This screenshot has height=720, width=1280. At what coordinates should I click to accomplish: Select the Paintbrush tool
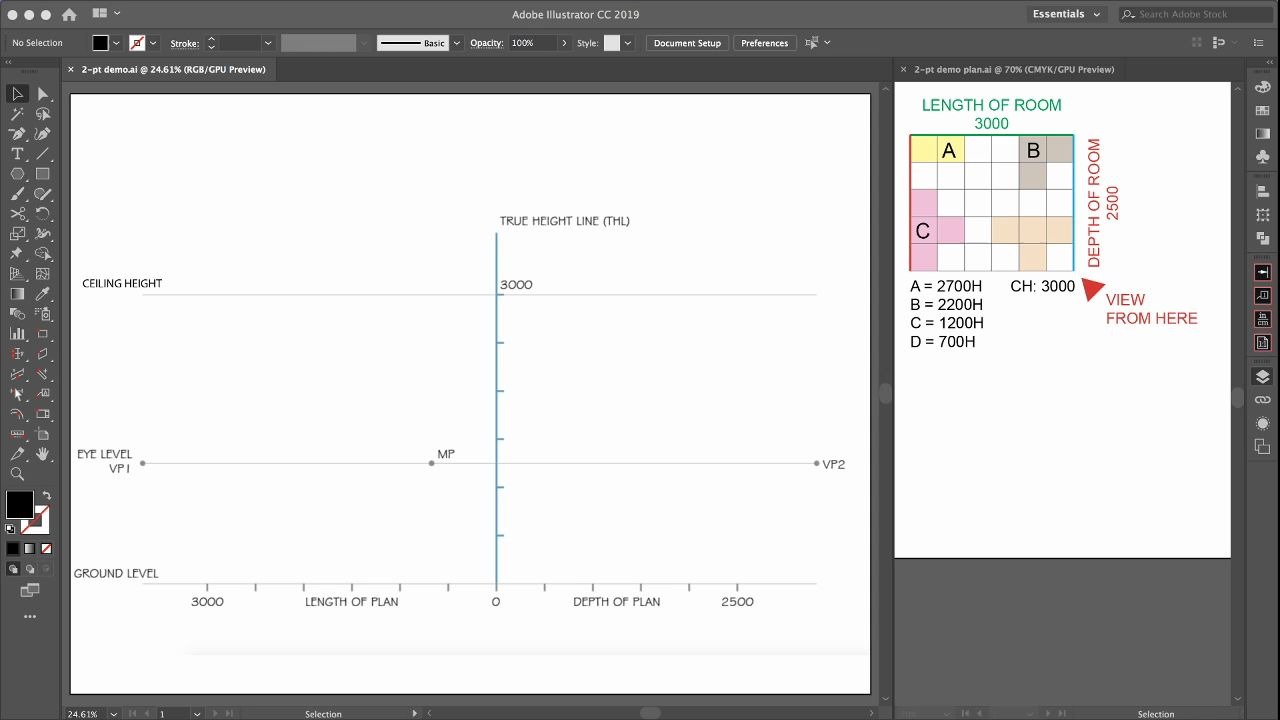pyautogui.click(x=17, y=194)
